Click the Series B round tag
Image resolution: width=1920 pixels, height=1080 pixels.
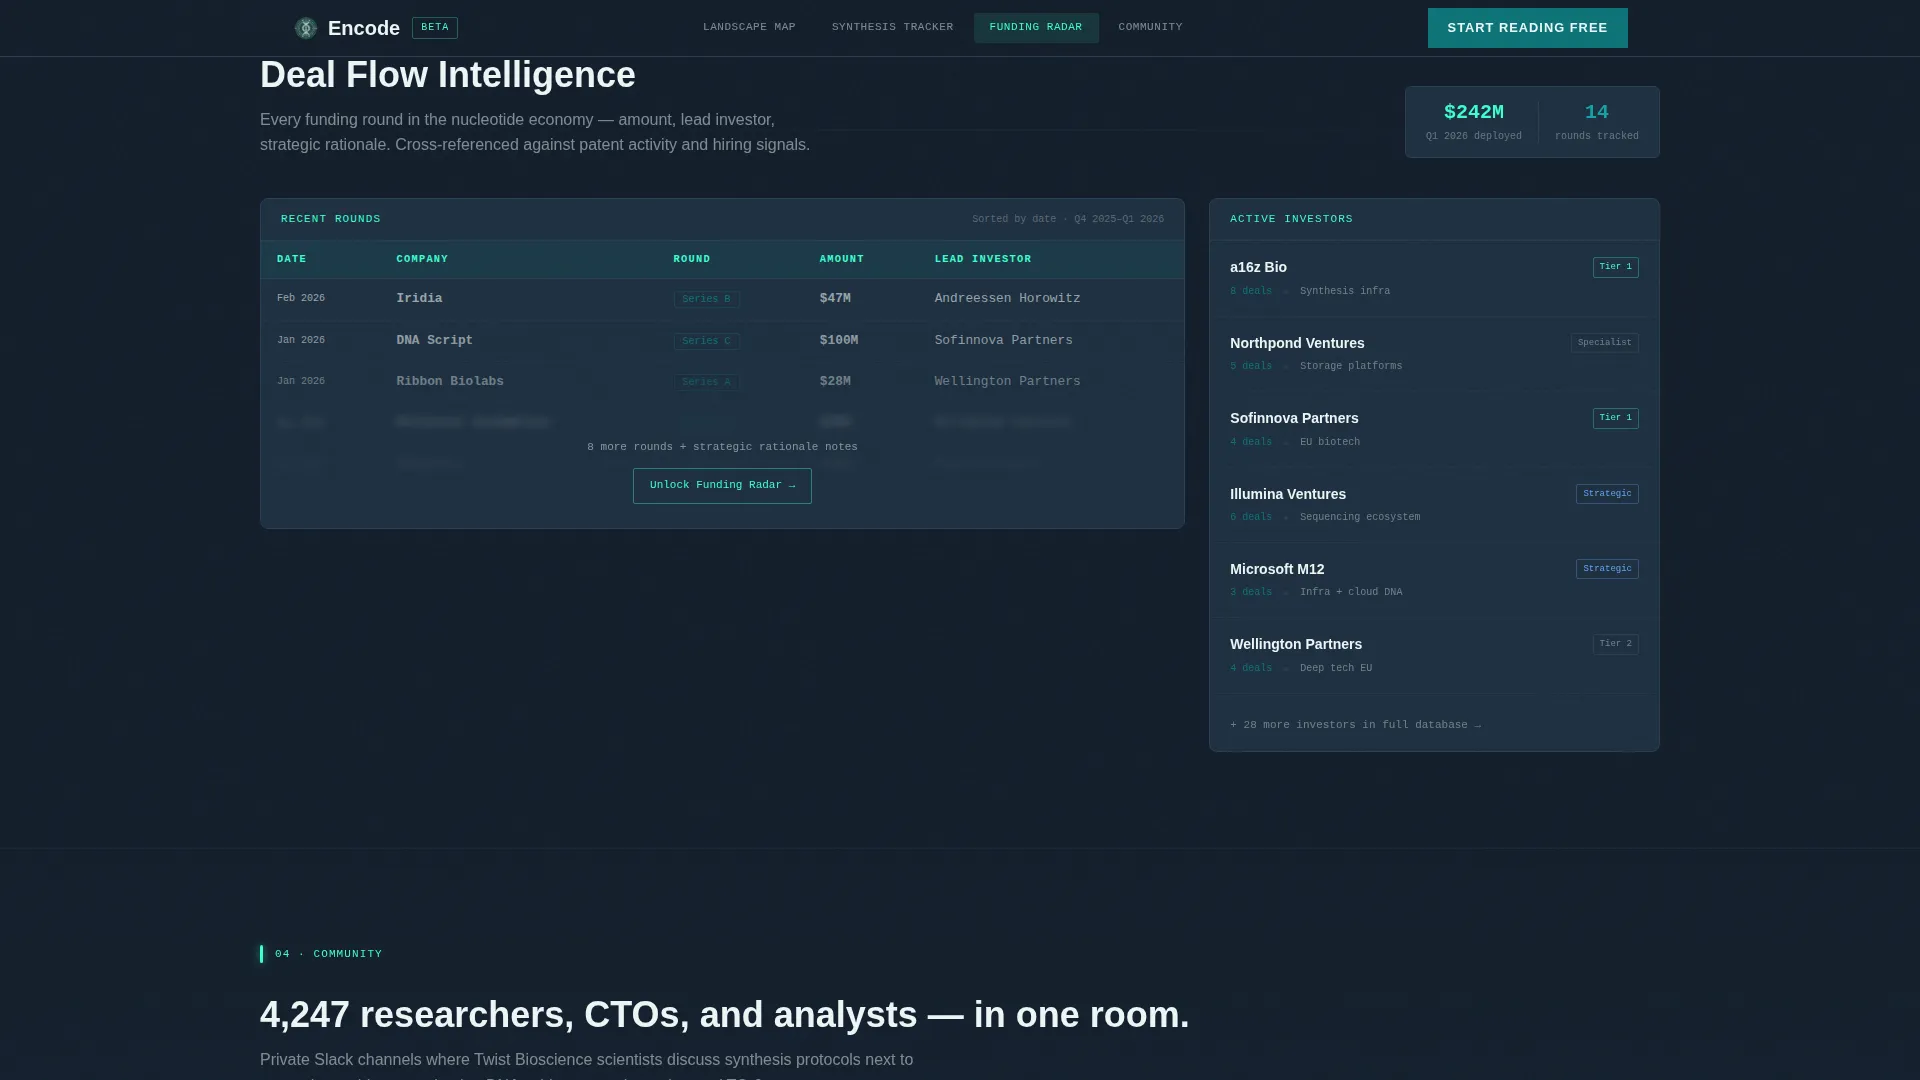[x=707, y=299]
